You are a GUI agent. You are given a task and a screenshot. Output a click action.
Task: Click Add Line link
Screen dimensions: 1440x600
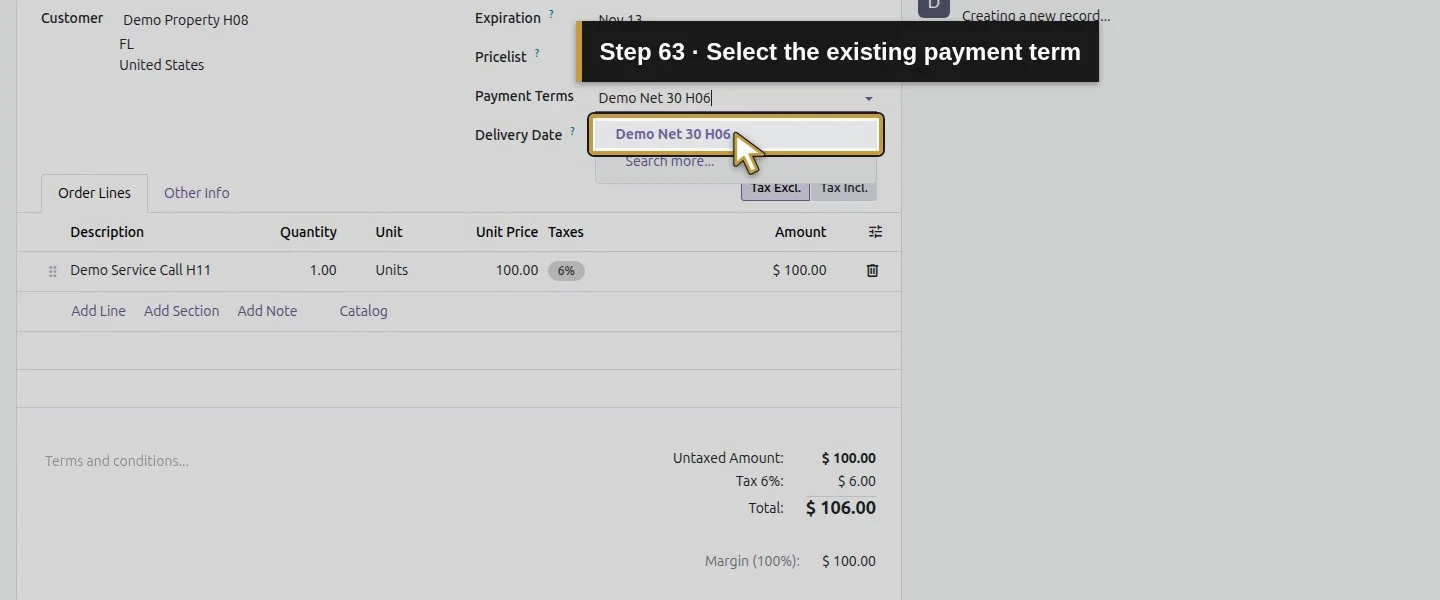tap(98, 311)
